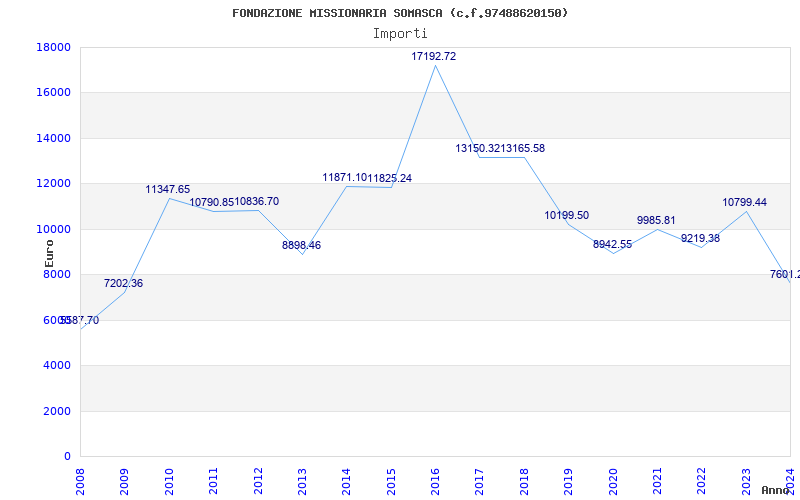Click the 2017 year label
This screenshot has width=800, height=500.
click(x=480, y=481)
